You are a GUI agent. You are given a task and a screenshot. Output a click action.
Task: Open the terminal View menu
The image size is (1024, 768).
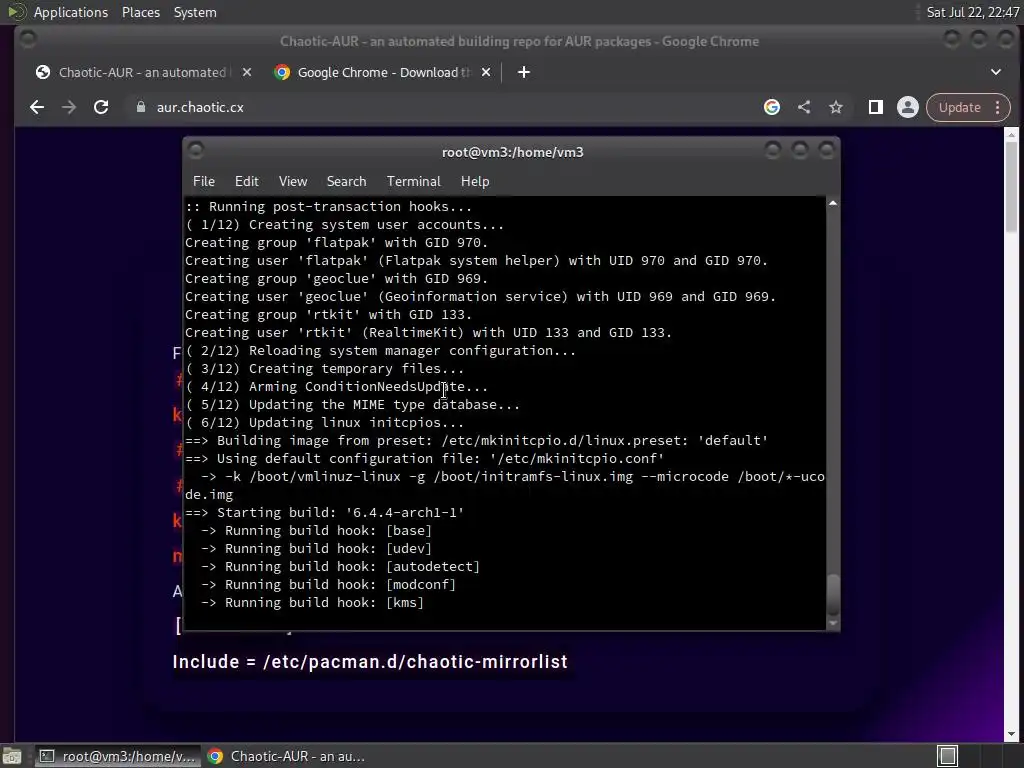tap(293, 182)
